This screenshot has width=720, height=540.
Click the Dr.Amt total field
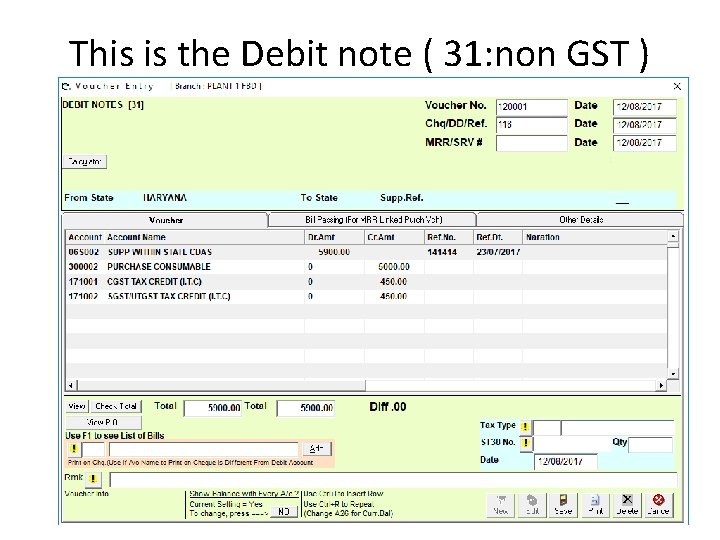tap(213, 408)
